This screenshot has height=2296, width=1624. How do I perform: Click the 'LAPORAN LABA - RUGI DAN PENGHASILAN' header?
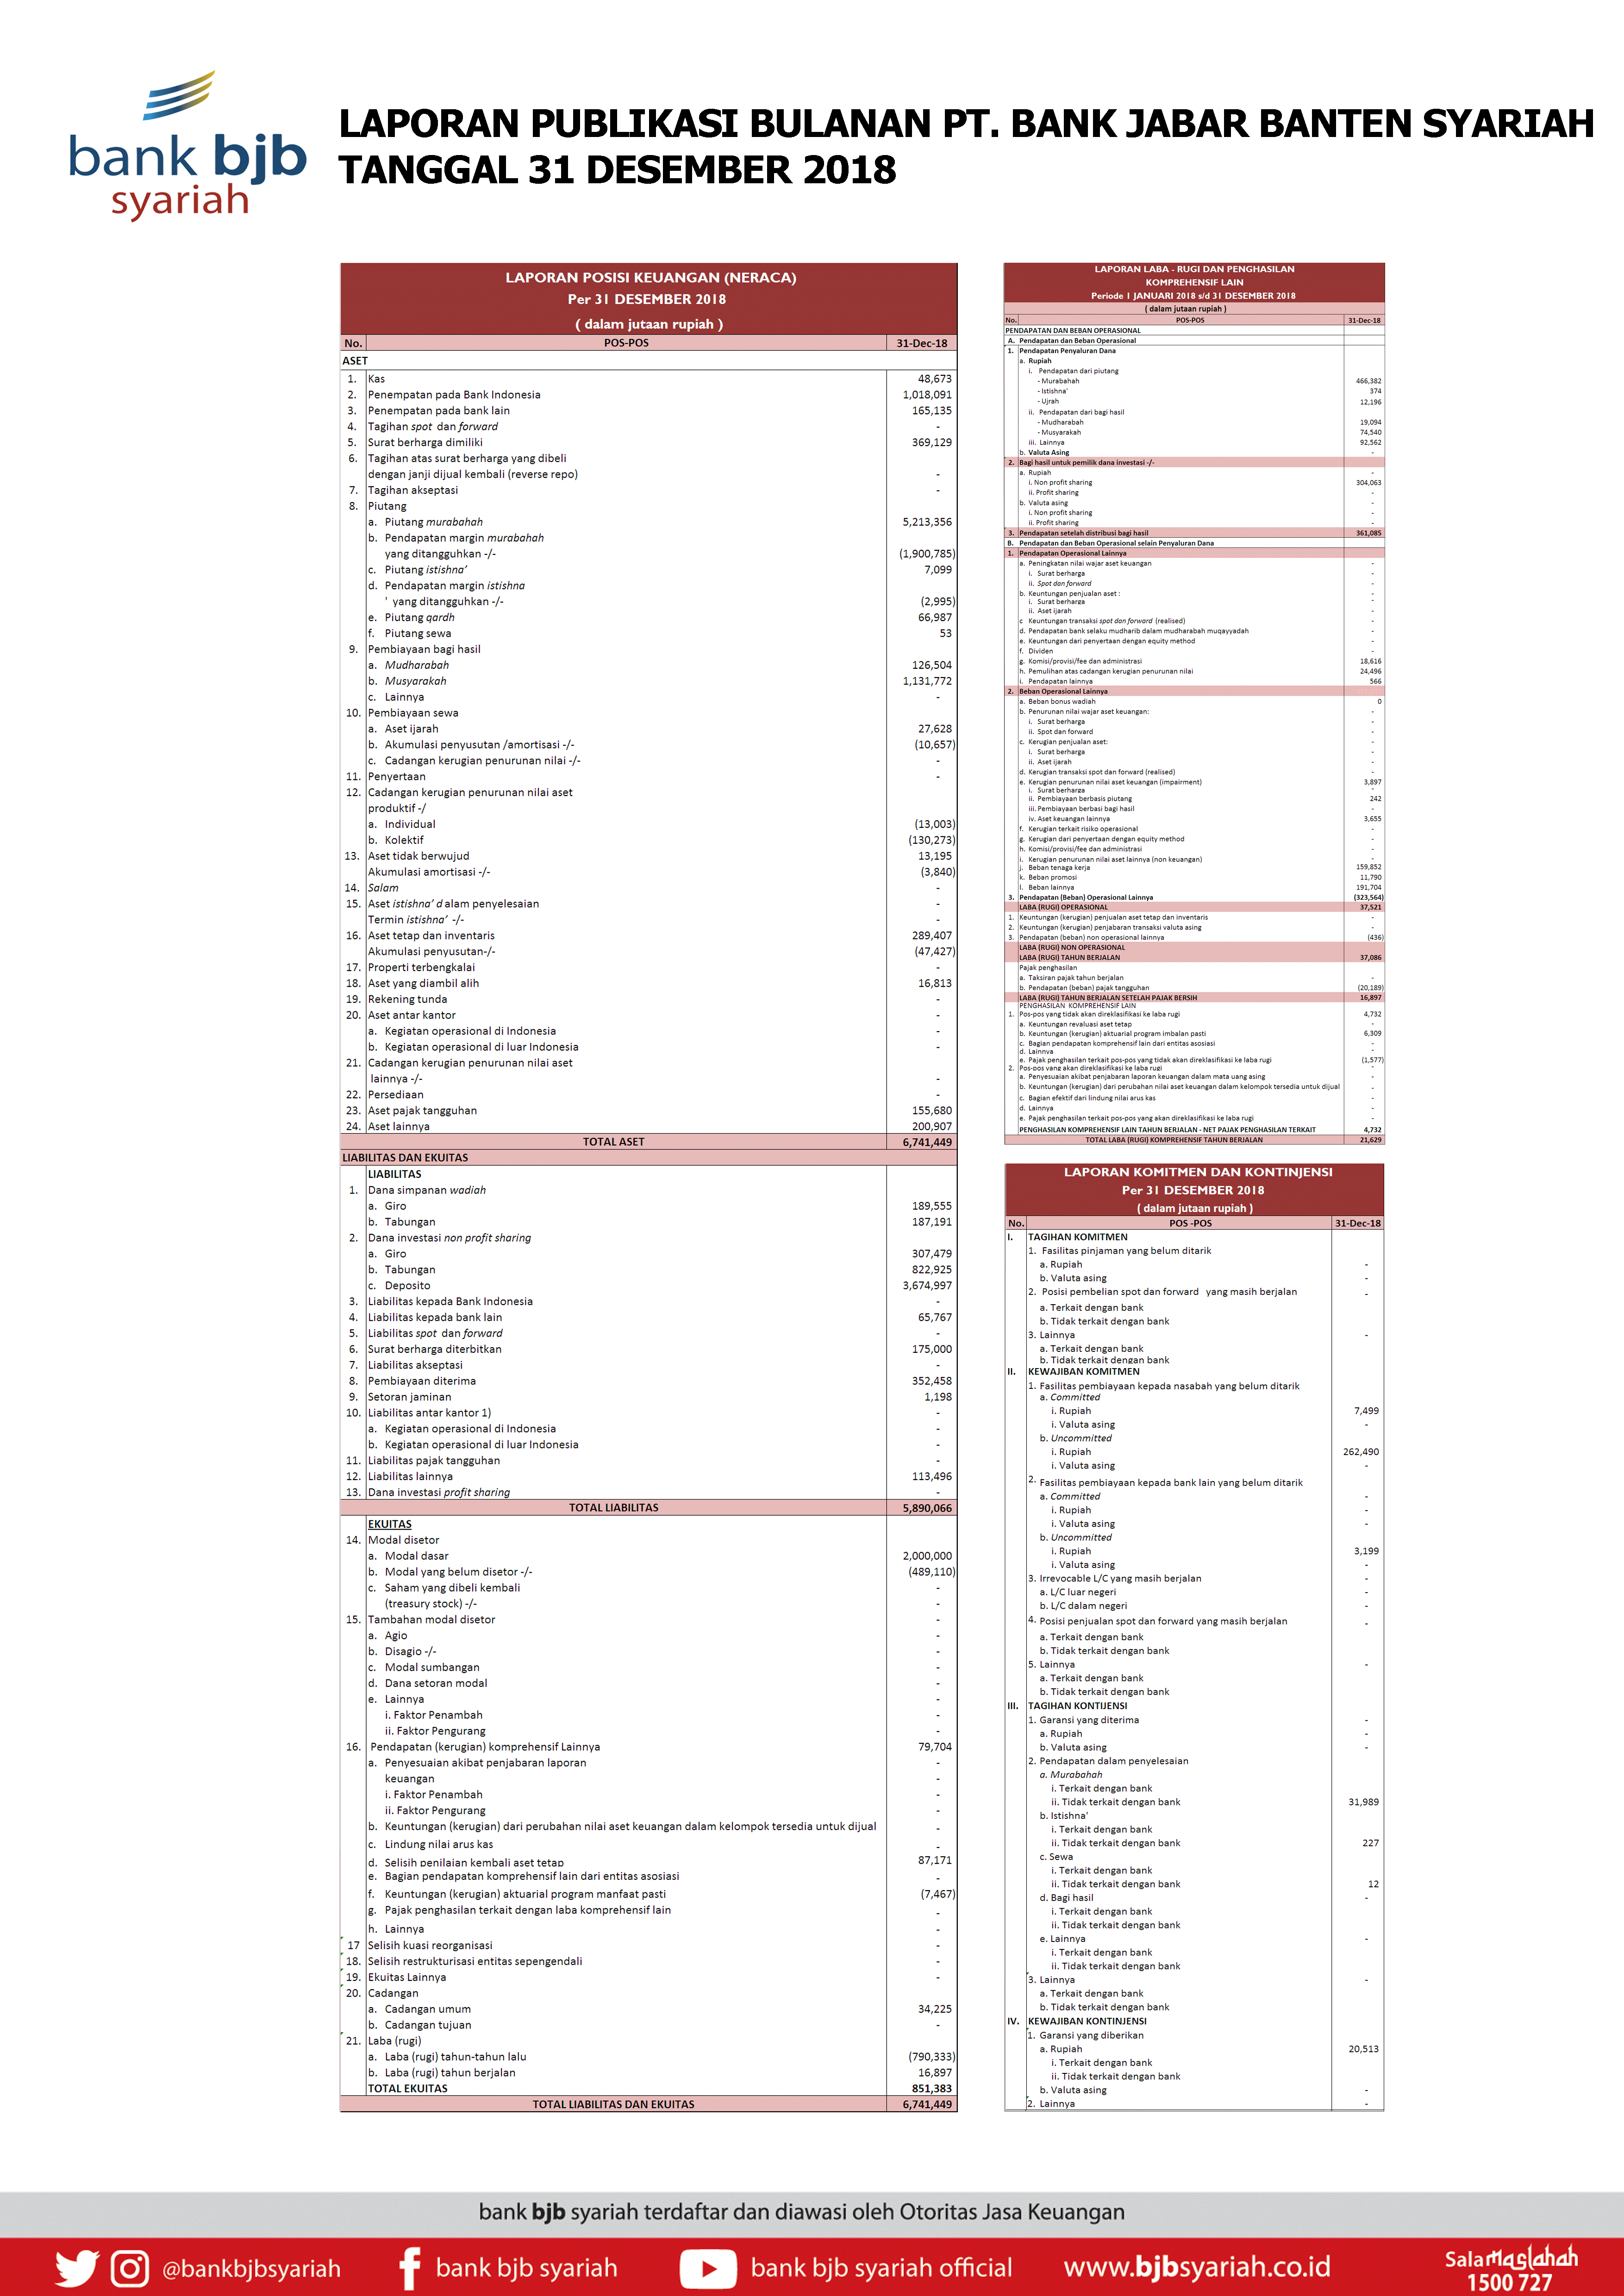click(1194, 269)
